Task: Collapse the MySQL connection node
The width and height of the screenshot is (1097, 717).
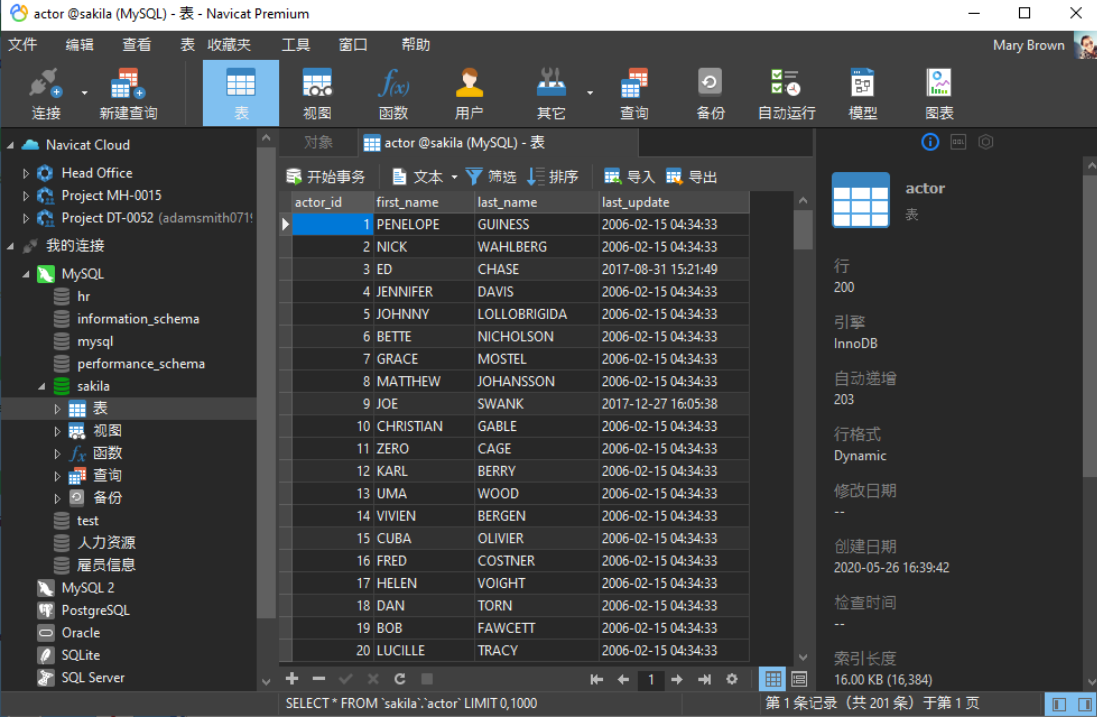Action: [x=26, y=274]
